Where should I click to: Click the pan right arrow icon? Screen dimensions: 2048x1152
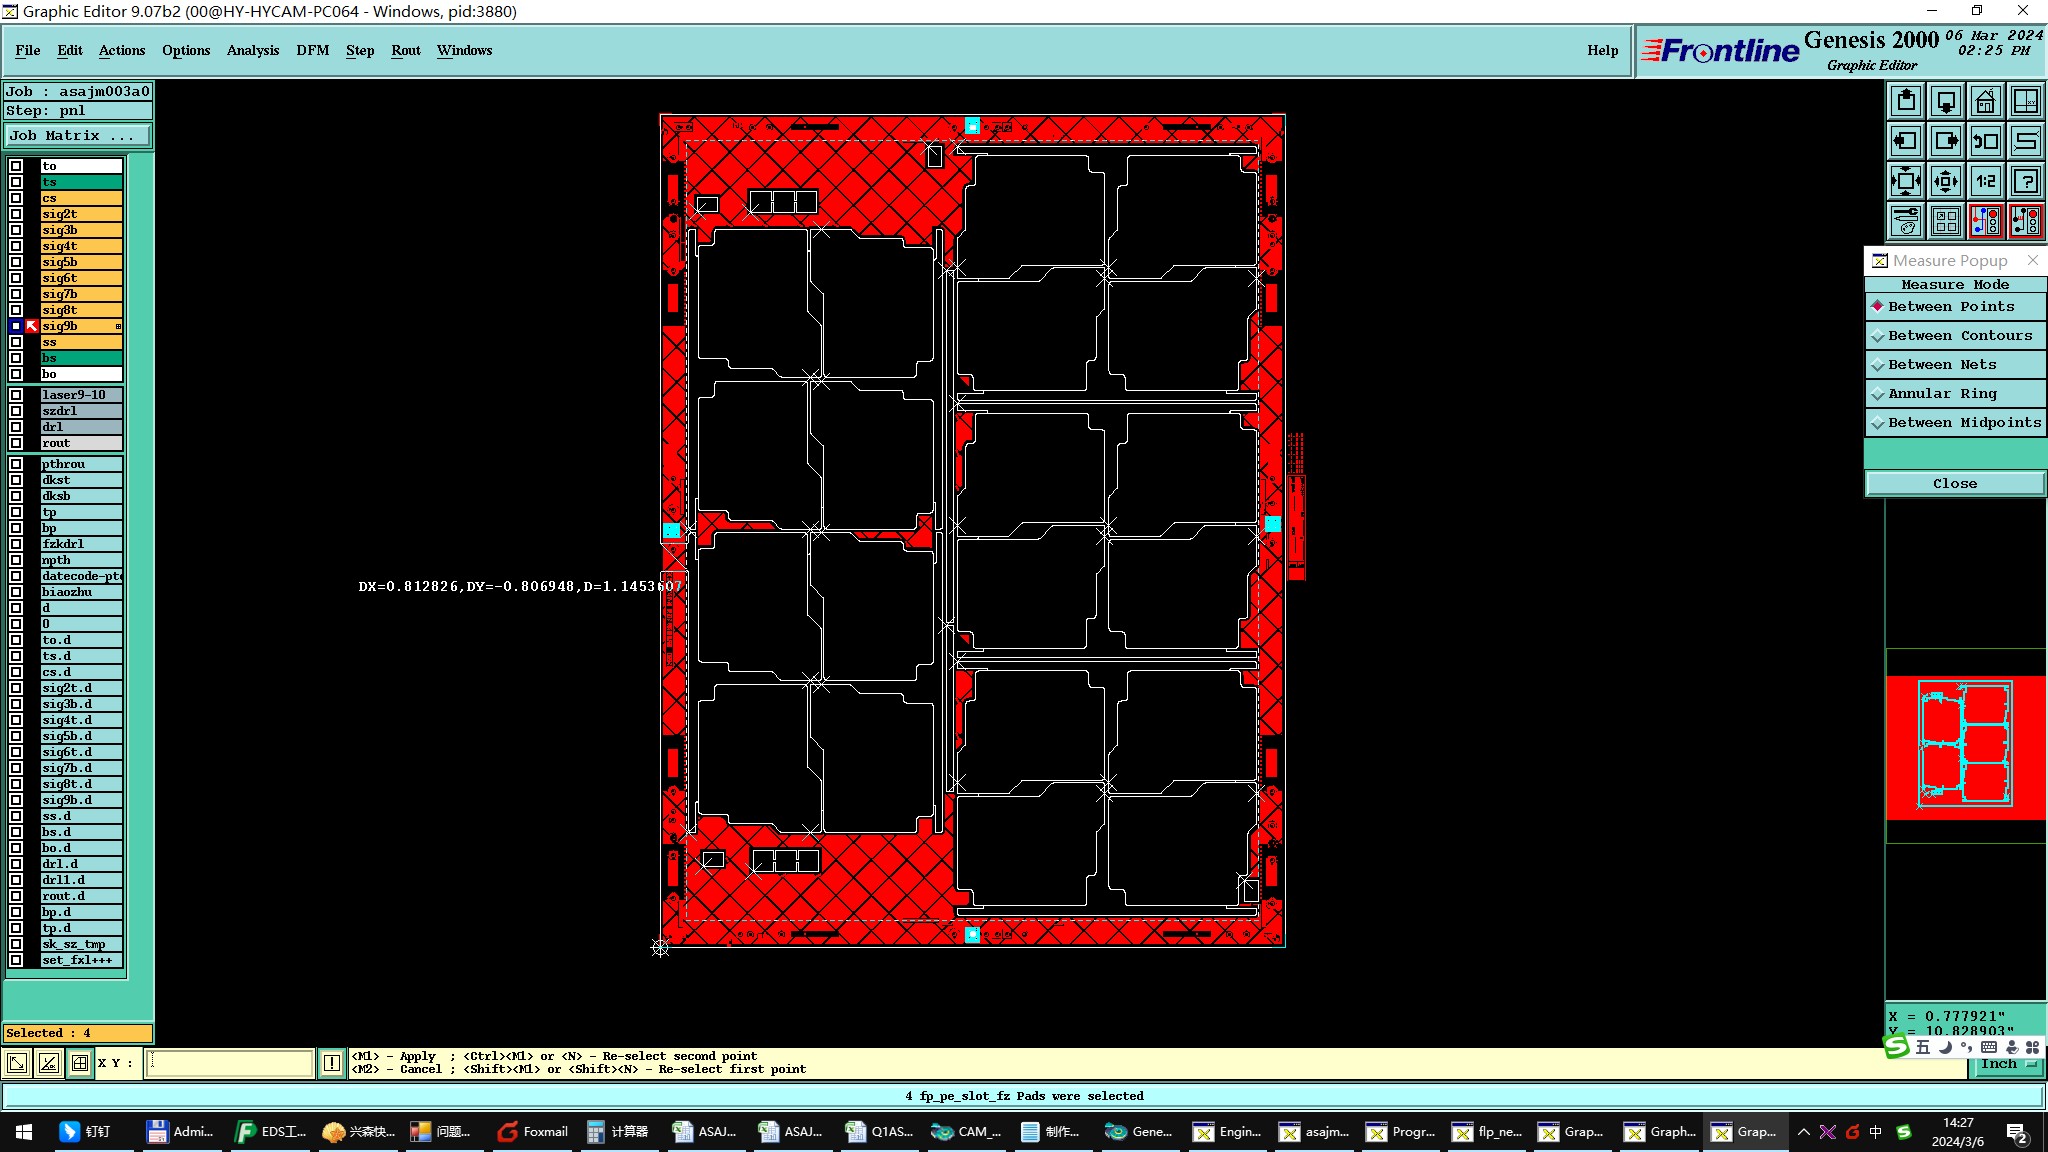pyautogui.click(x=1946, y=141)
